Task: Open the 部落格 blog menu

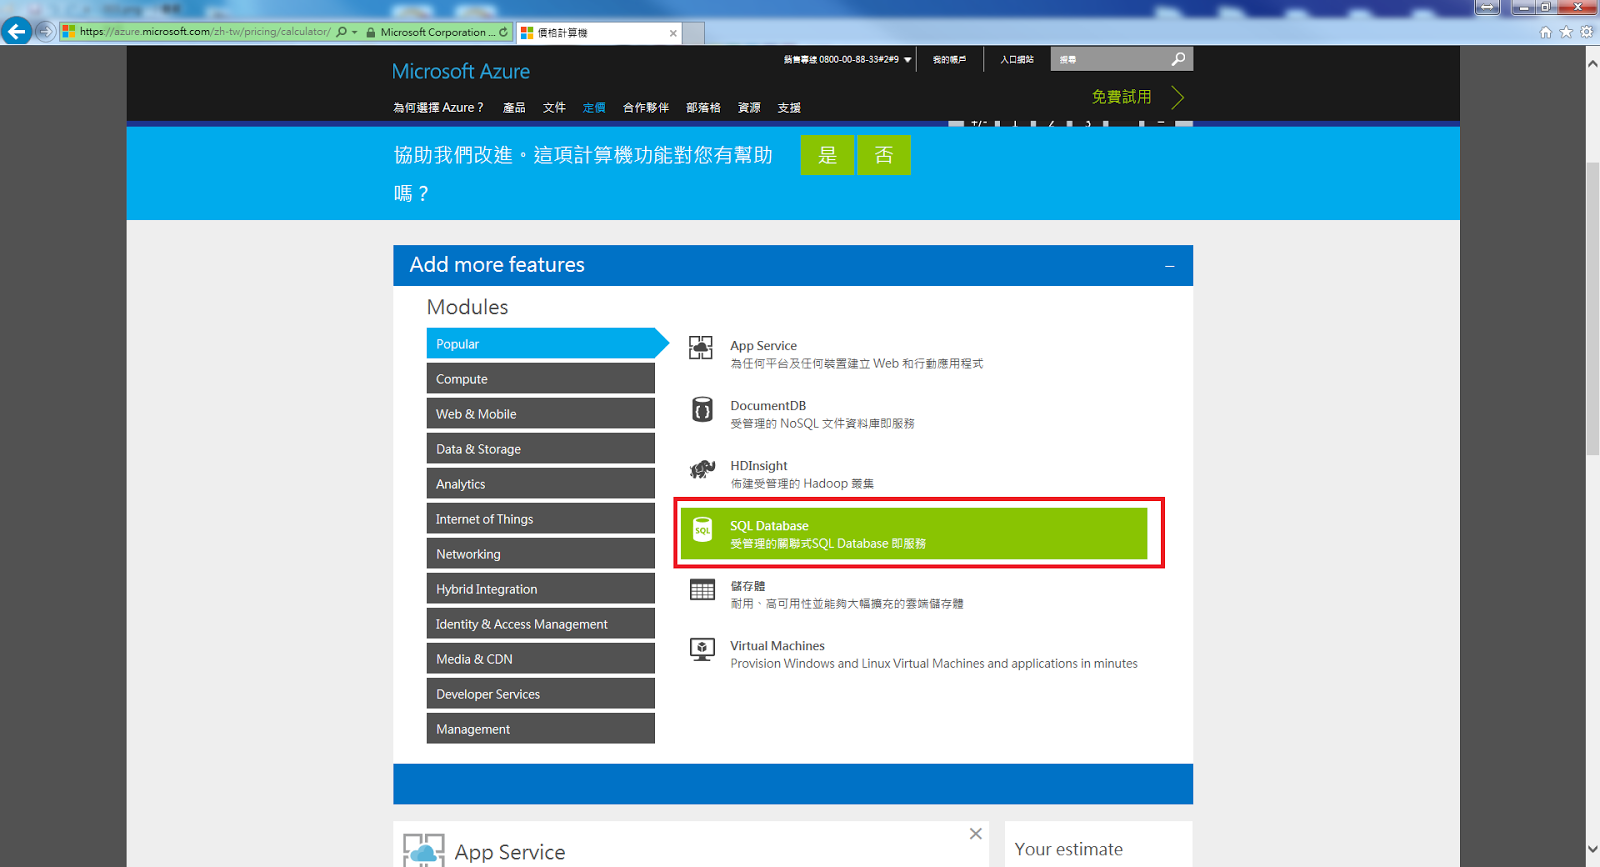Action: click(x=703, y=108)
